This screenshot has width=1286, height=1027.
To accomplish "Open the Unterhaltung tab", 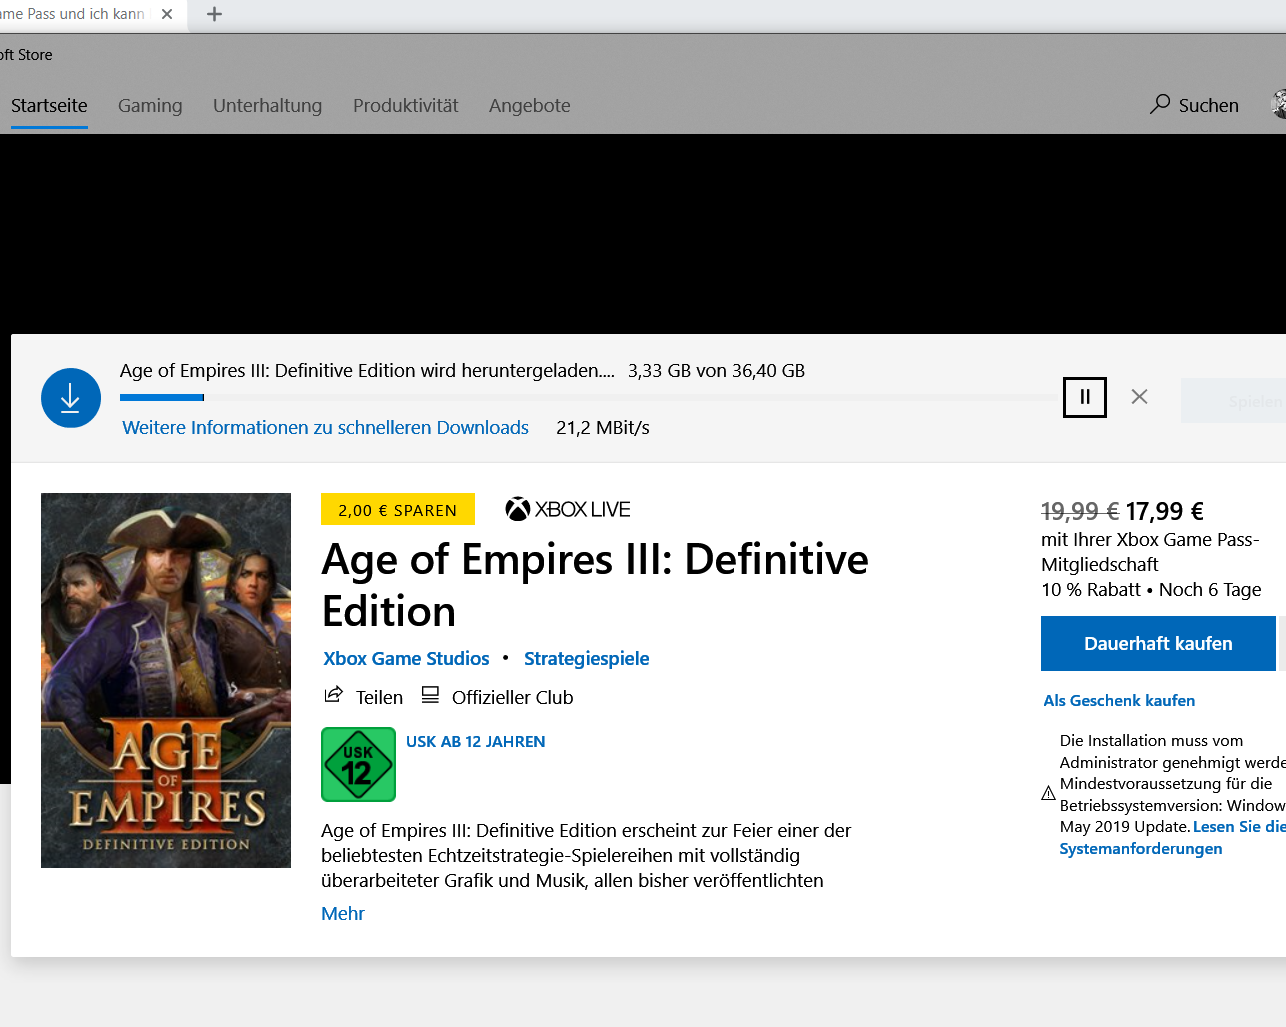I will [267, 105].
